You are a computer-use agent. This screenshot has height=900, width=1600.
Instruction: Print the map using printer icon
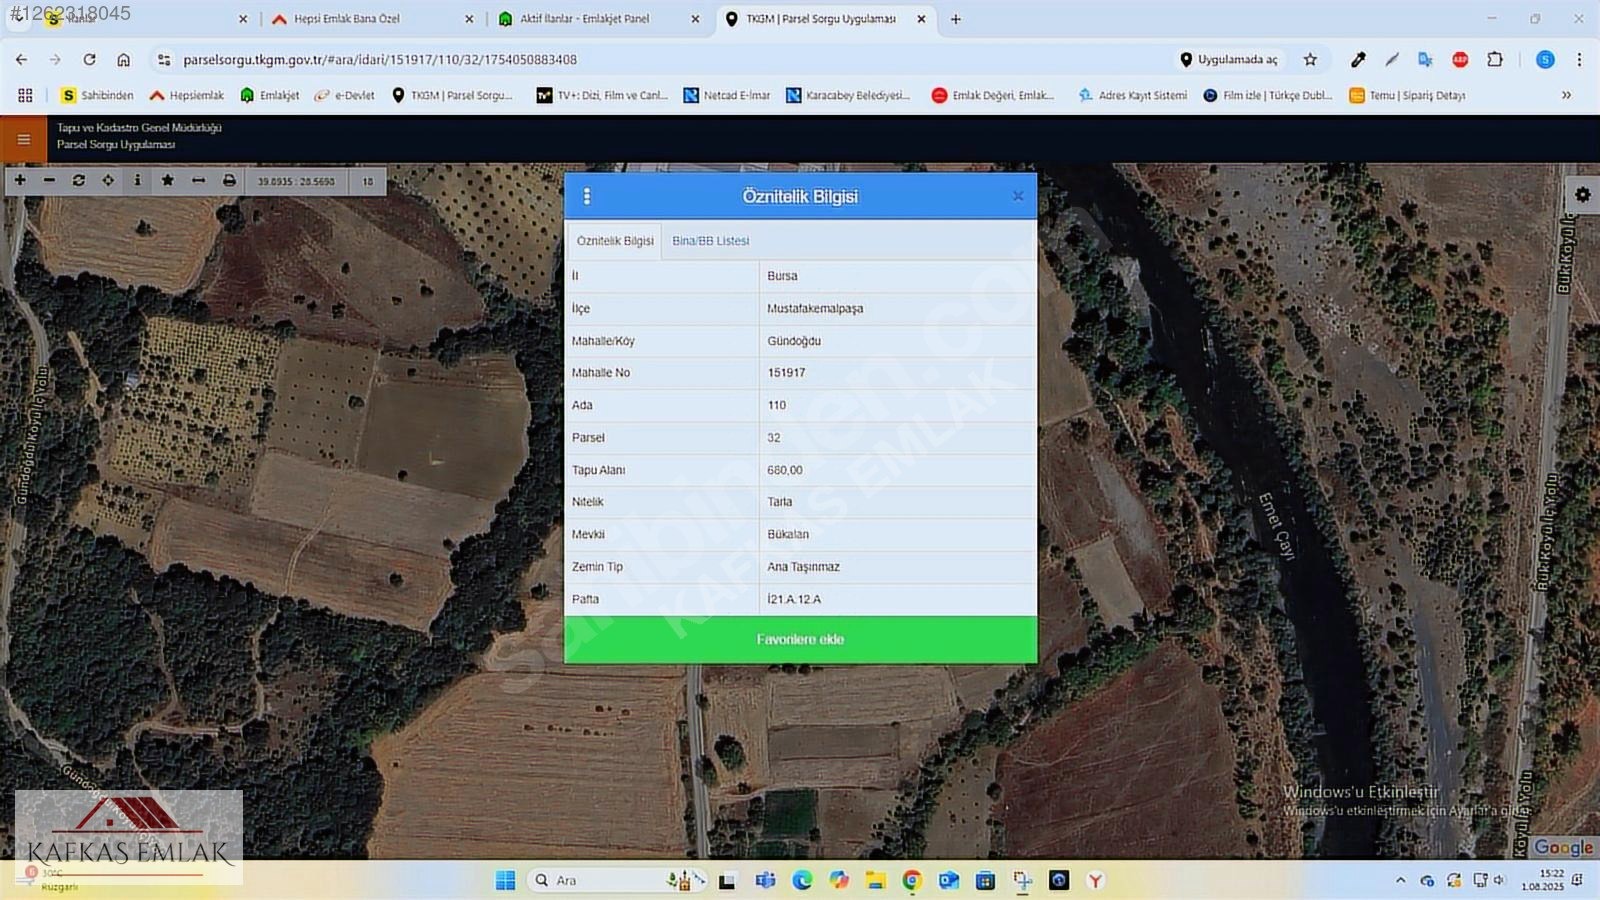(229, 180)
